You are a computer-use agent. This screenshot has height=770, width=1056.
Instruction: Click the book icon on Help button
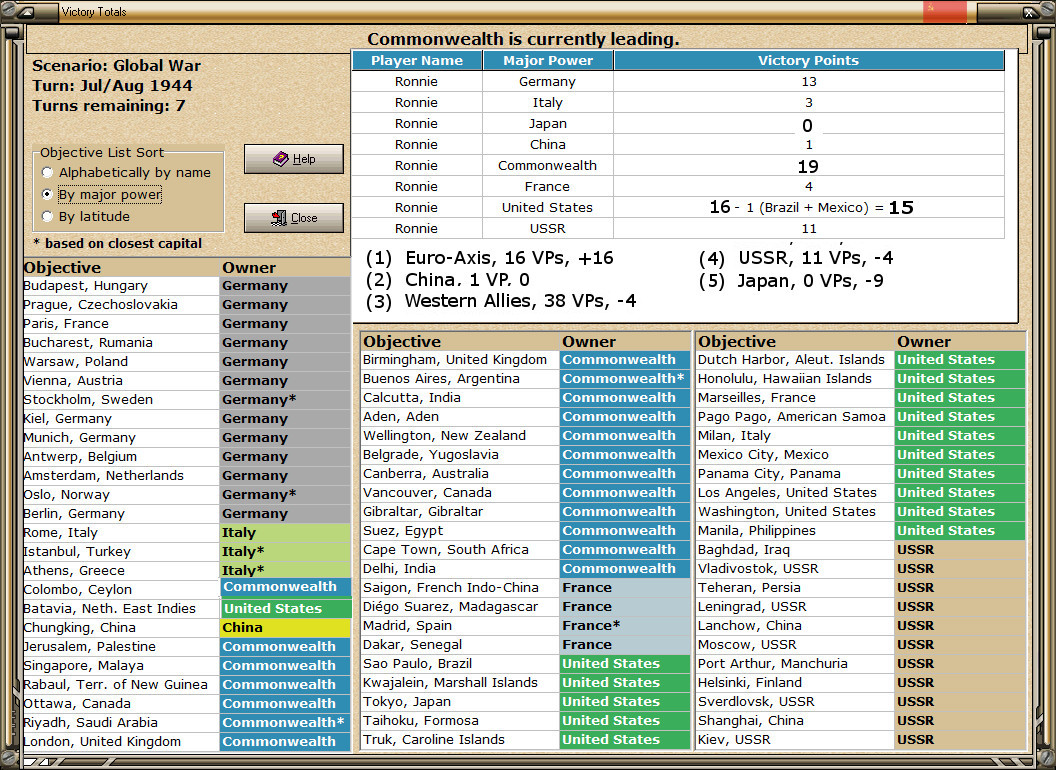(281, 159)
